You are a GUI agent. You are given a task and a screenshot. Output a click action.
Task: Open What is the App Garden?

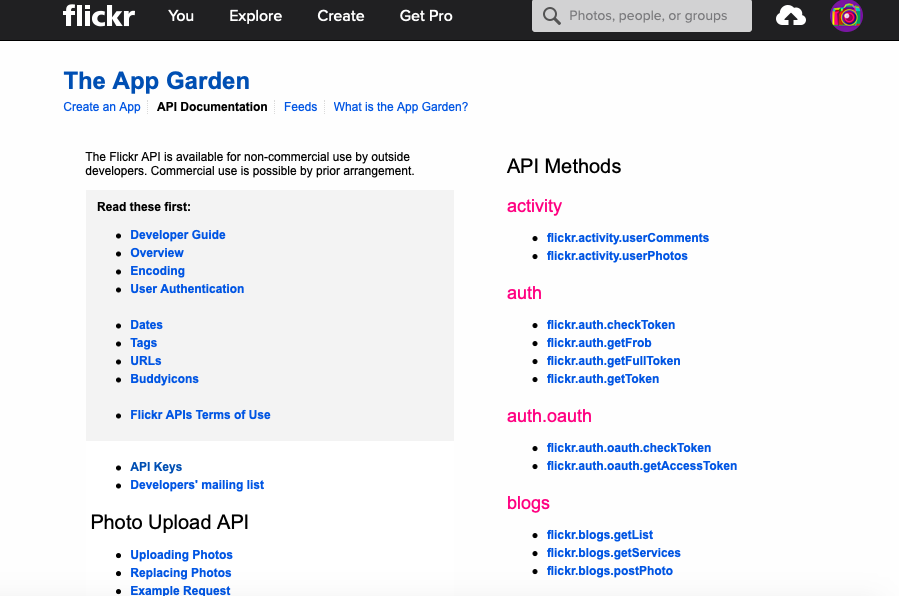click(x=400, y=107)
